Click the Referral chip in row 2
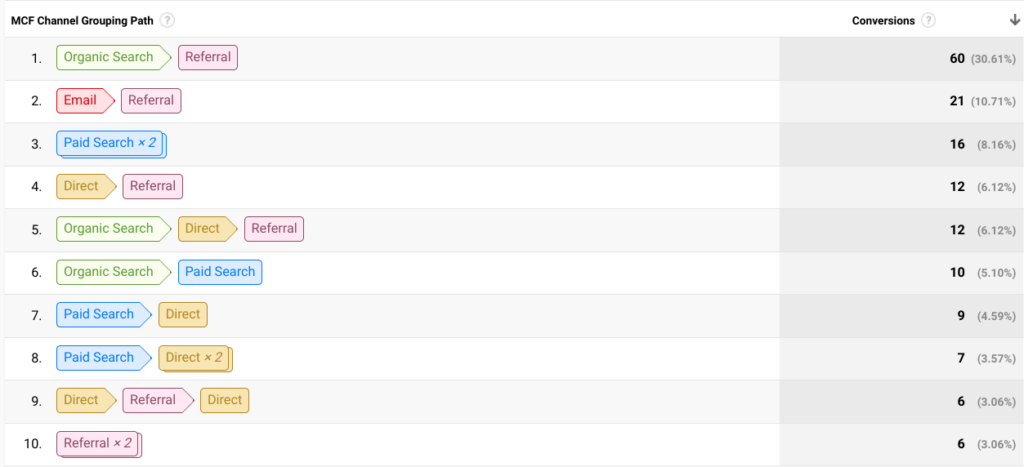This screenshot has height=467, width=1024. (x=151, y=101)
